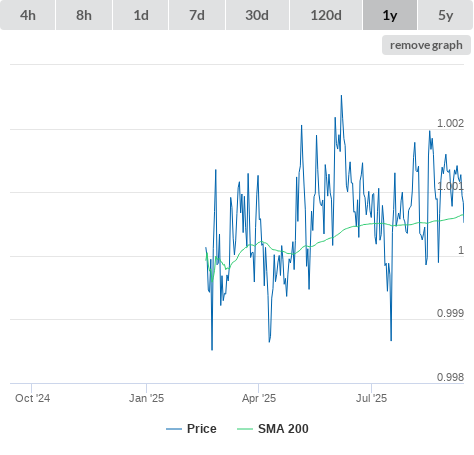Click the Jan '25 axis label
The height and width of the screenshot is (455, 474).
coord(146,398)
